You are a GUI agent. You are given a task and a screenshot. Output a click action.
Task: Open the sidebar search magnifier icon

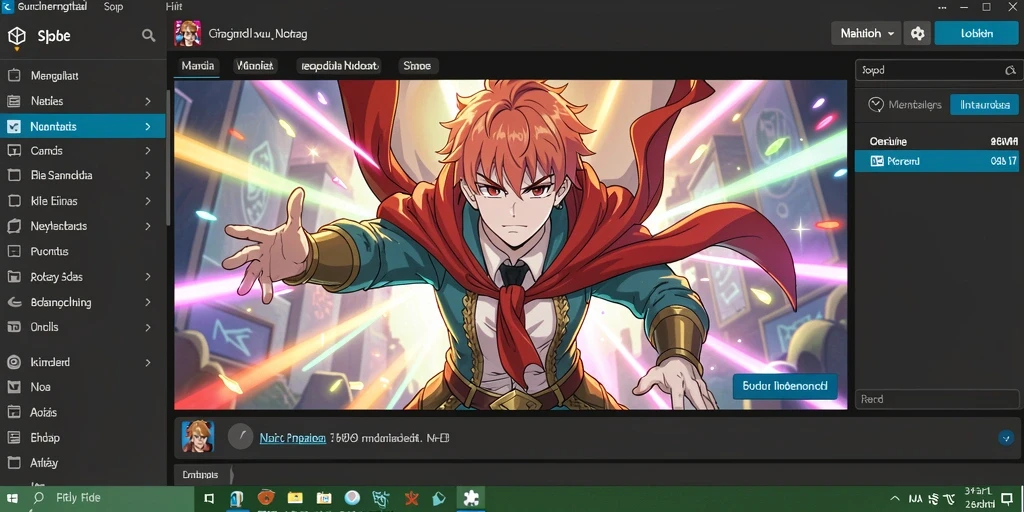point(148,36)
